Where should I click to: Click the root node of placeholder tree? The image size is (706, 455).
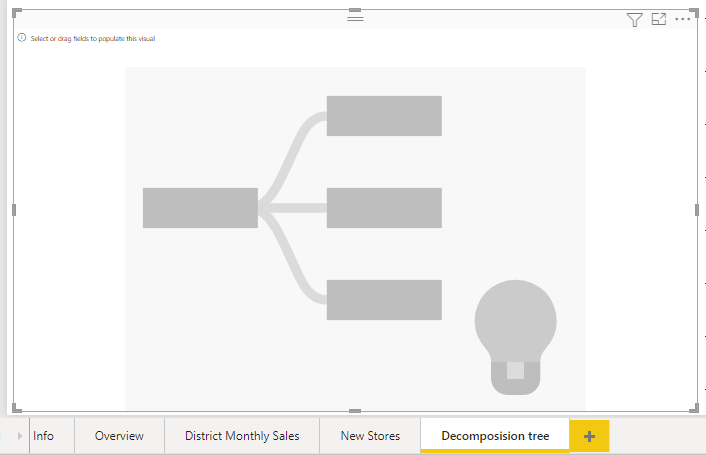(200, 208)
